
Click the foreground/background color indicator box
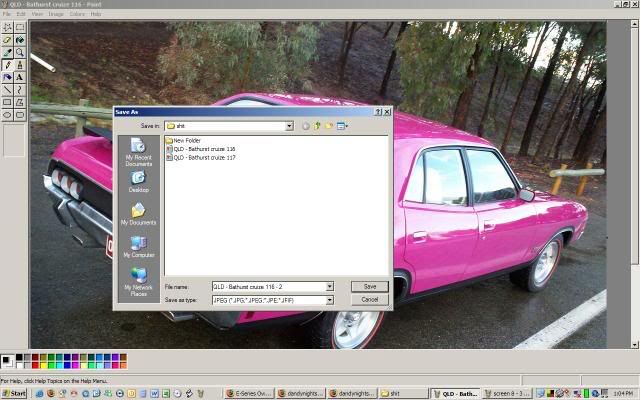7,361
